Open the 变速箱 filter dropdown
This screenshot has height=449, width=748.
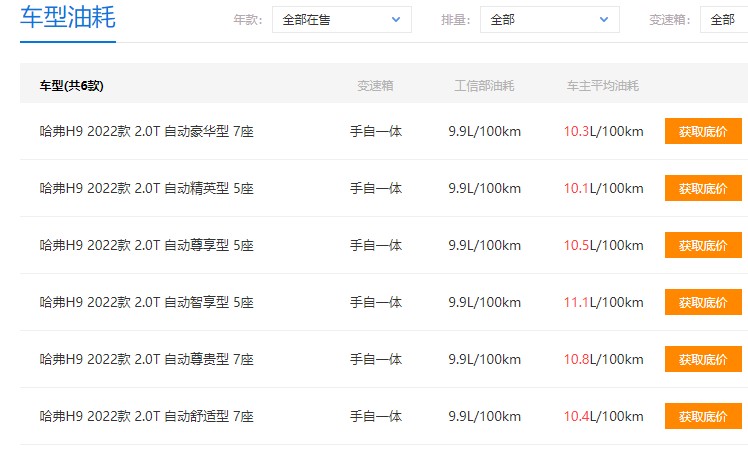(724, 20)
